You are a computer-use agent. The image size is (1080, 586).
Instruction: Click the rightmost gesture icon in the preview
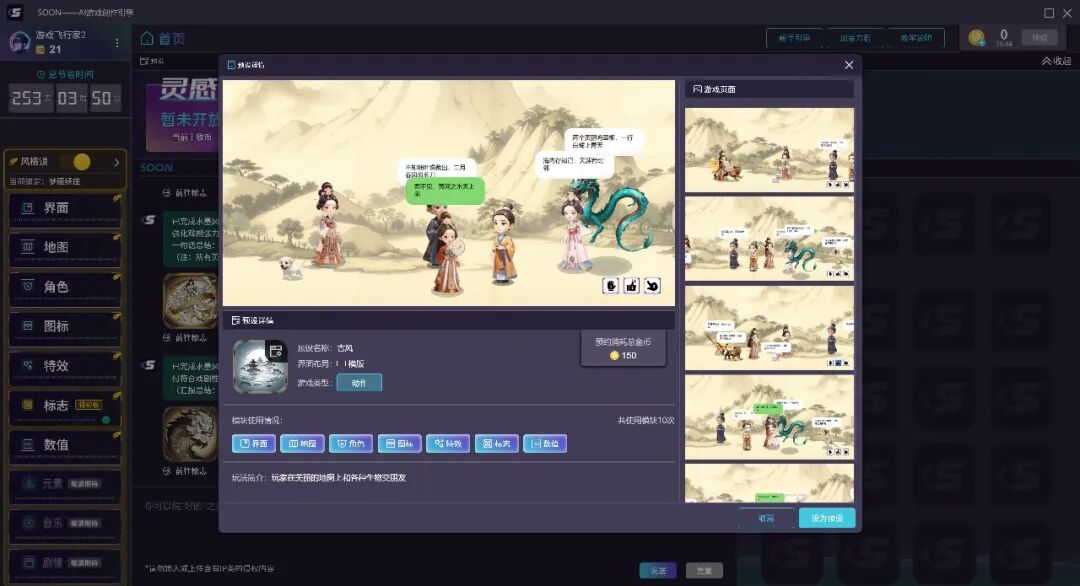[652, 286]
